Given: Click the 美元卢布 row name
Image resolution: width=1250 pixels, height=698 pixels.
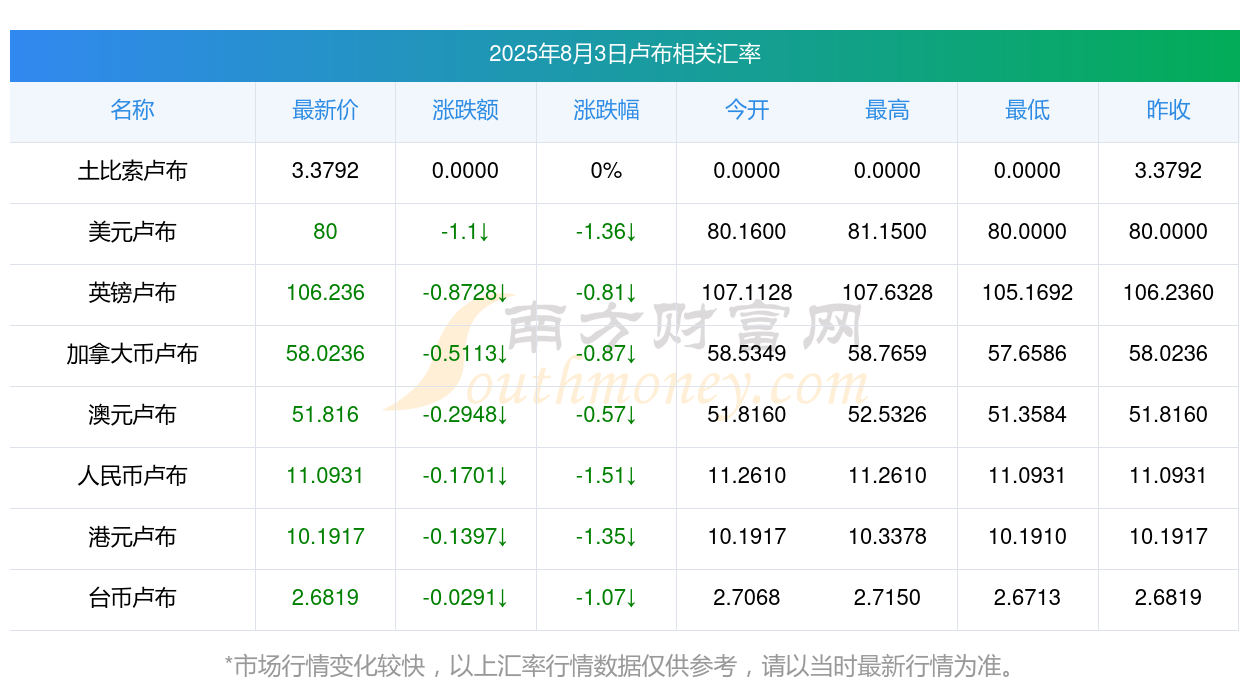Looking at the screenshot, I should (x=132, y=232).
